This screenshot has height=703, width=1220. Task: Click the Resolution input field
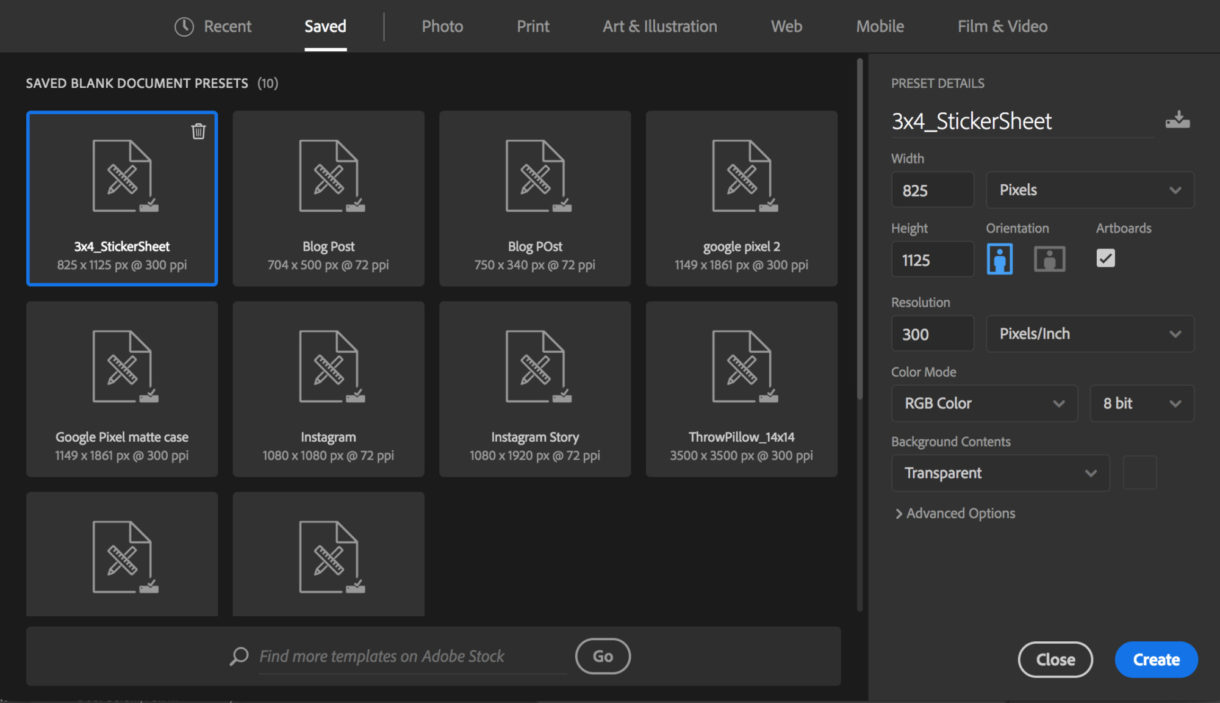(x=932, y=334)
